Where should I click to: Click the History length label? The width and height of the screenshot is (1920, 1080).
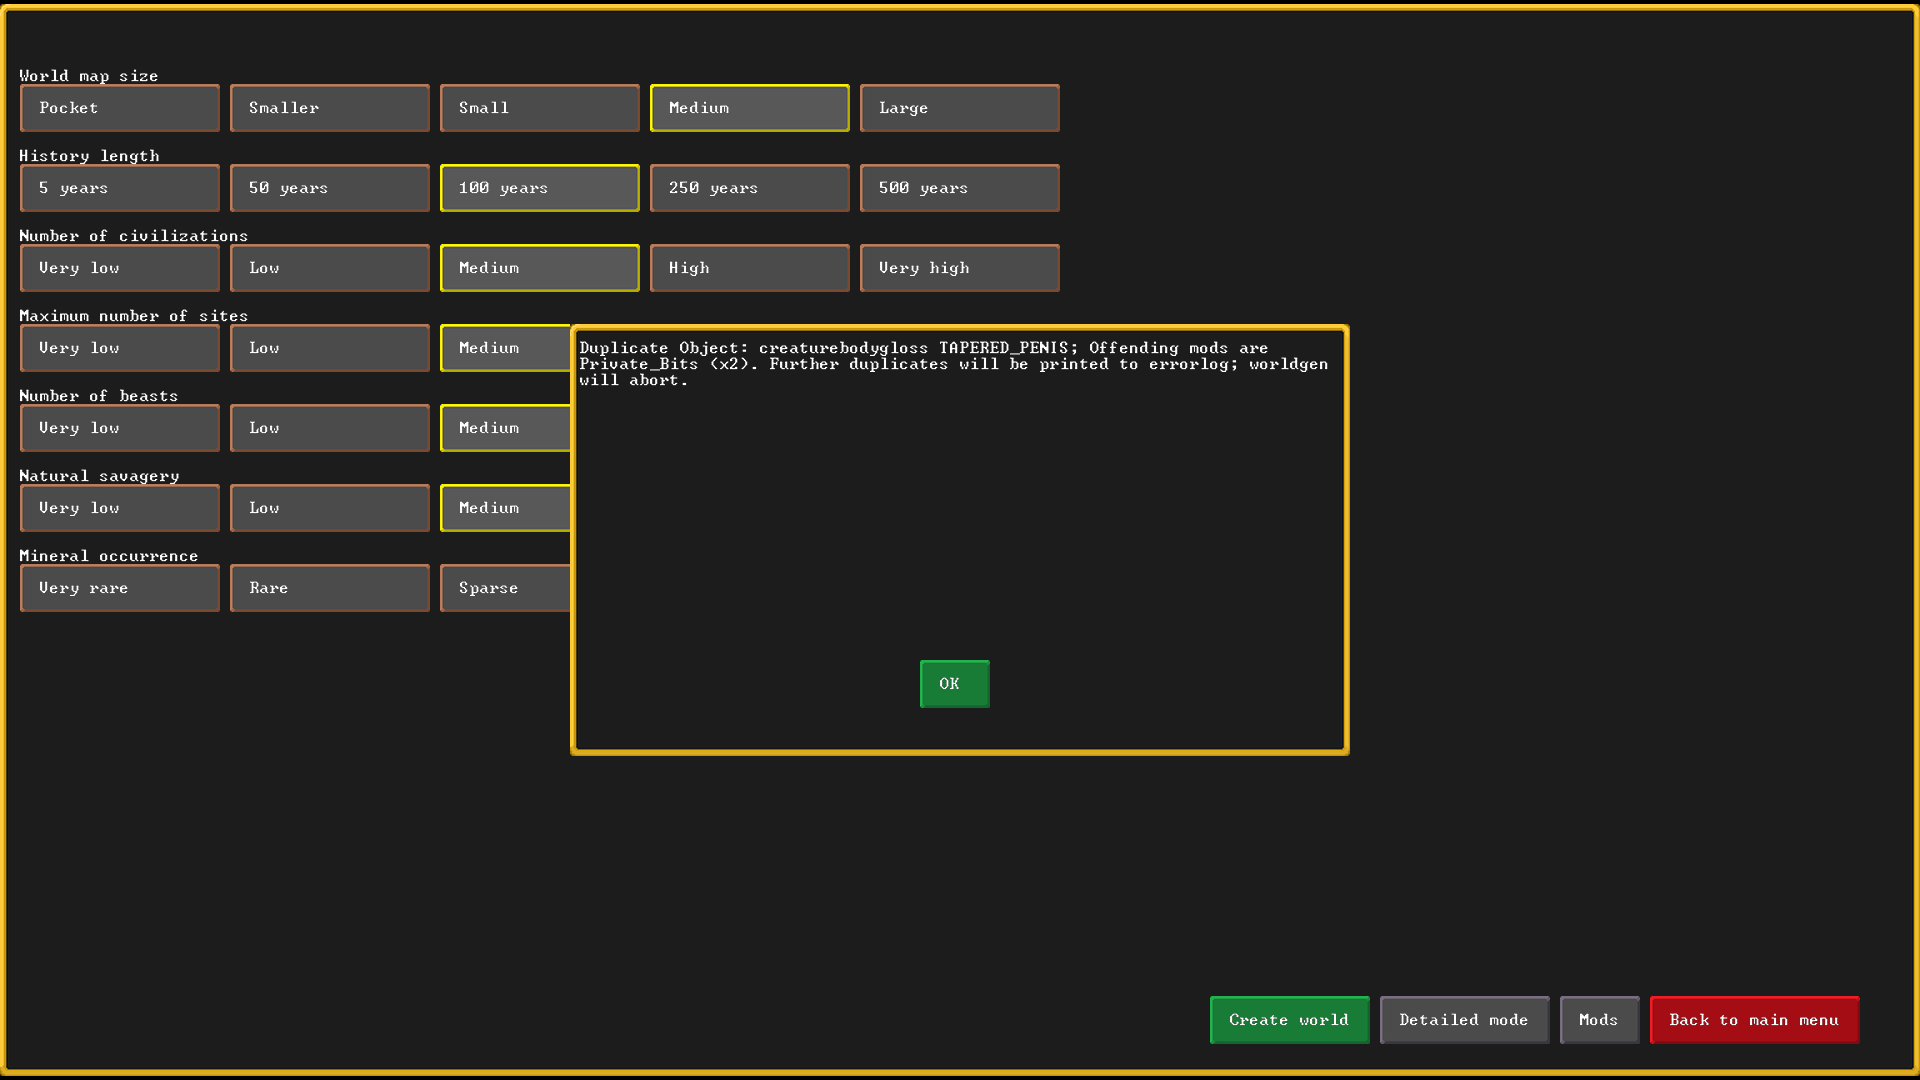89,156
